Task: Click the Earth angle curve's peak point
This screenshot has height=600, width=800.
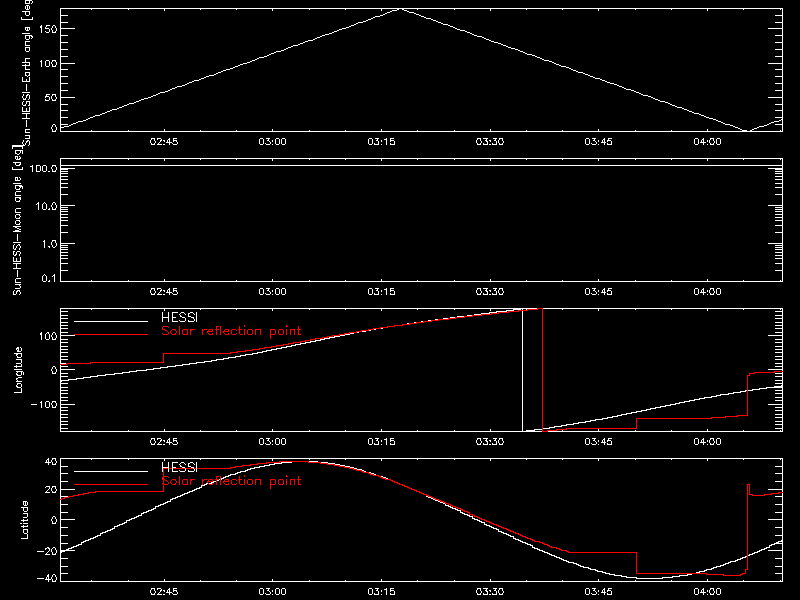Action: coord(401,9)
